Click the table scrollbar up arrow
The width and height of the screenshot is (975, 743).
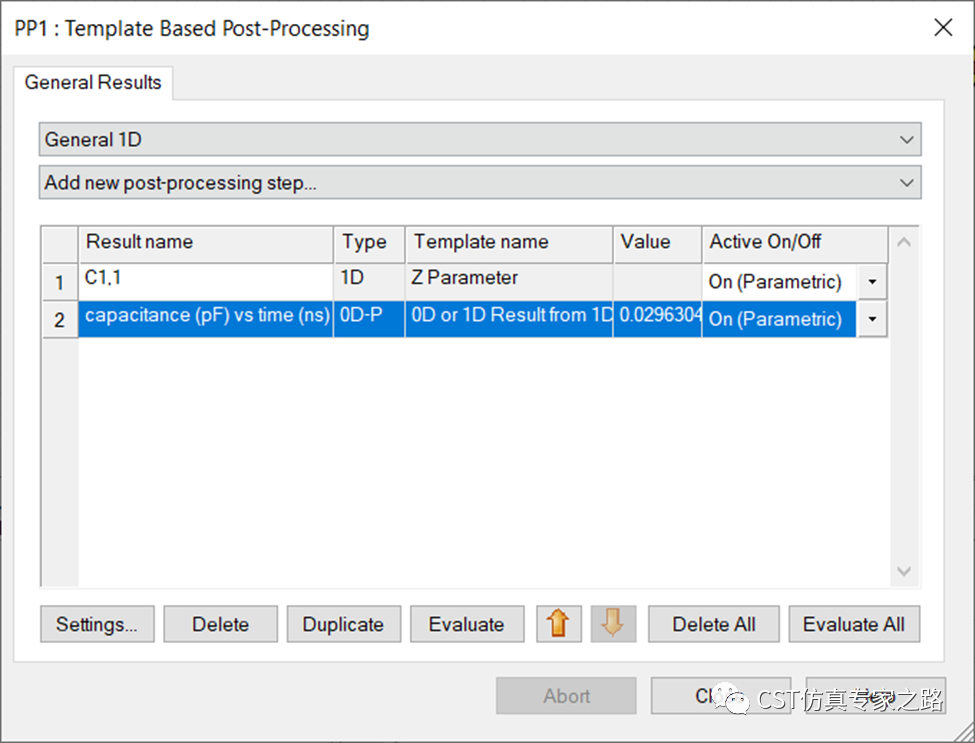pyautogui.click(x=904, y=242)
